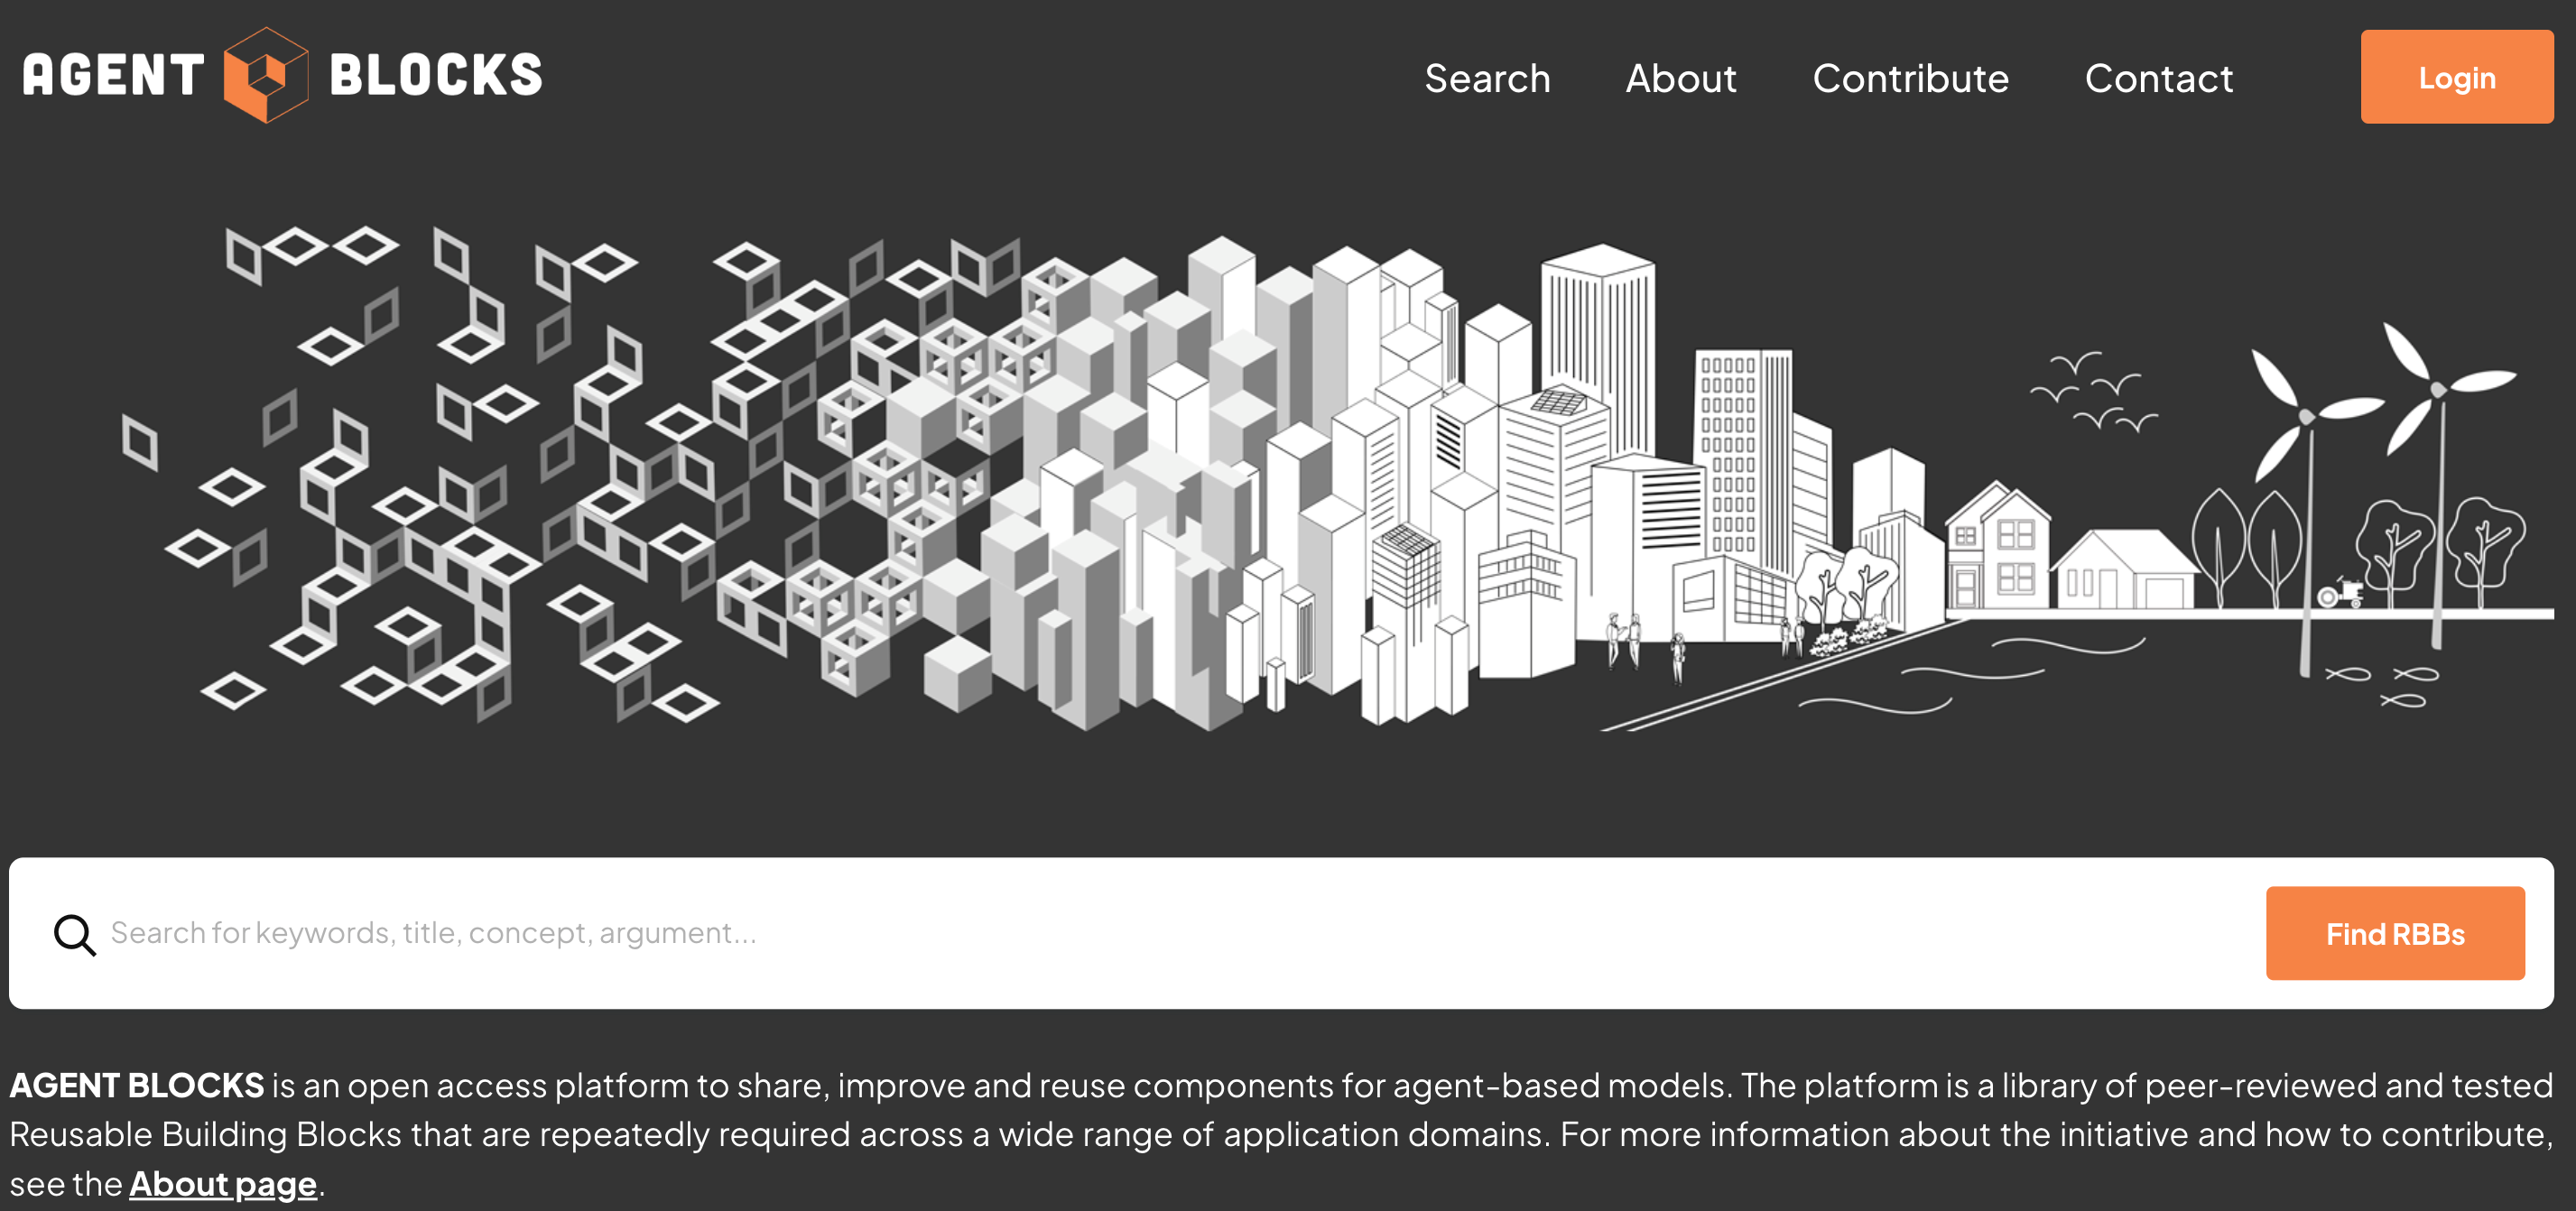This screenshot has height=1211, width=2576.
Task: Click the bold AGENT BLOCKS paragraph text
Action: point(137,1085)
